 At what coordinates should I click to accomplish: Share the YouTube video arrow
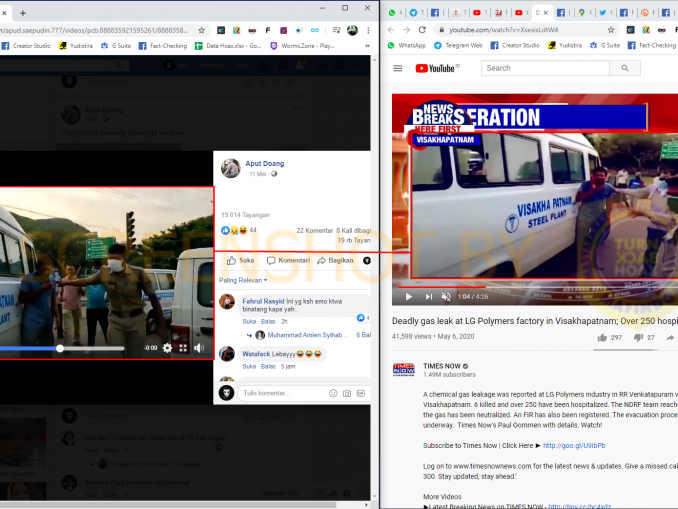coord(670,337)
